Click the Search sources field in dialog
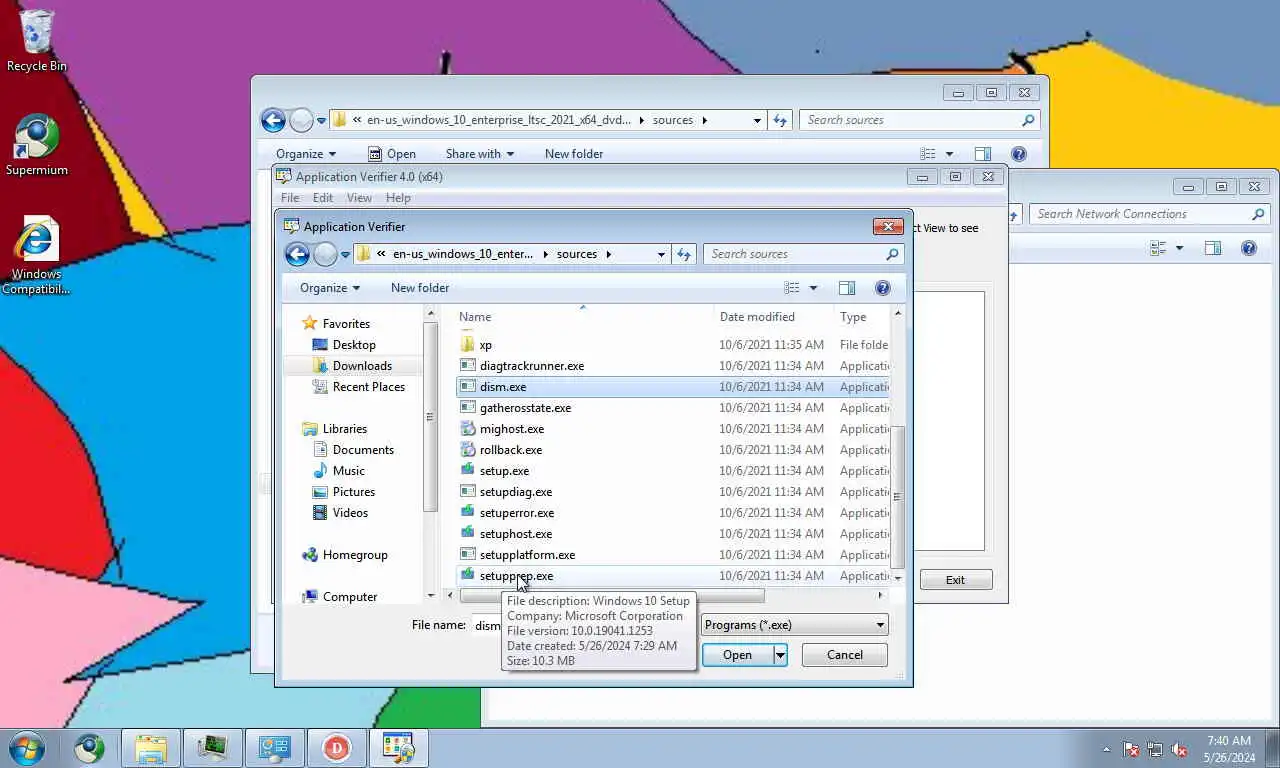 [803, 254]
